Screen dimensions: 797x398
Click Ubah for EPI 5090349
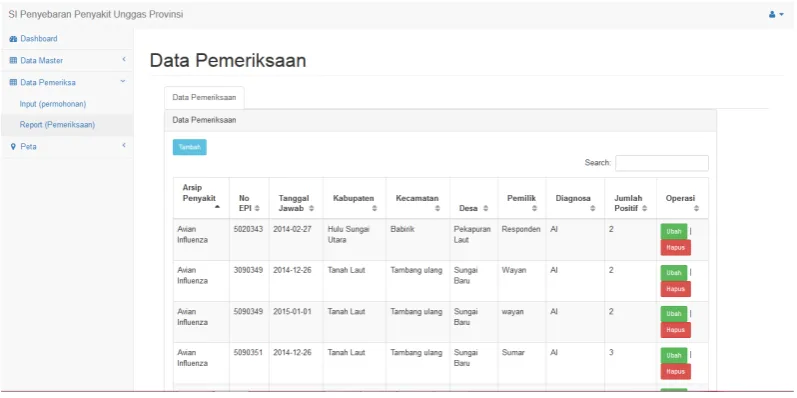coord(674,314)
